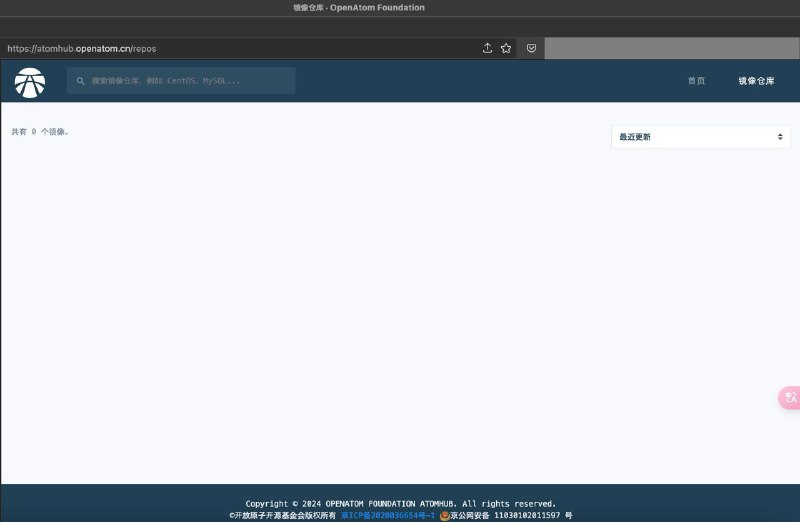Open the 京ICP备 license link
Viewport: 800px width, 522px height.
click(388, 515)
